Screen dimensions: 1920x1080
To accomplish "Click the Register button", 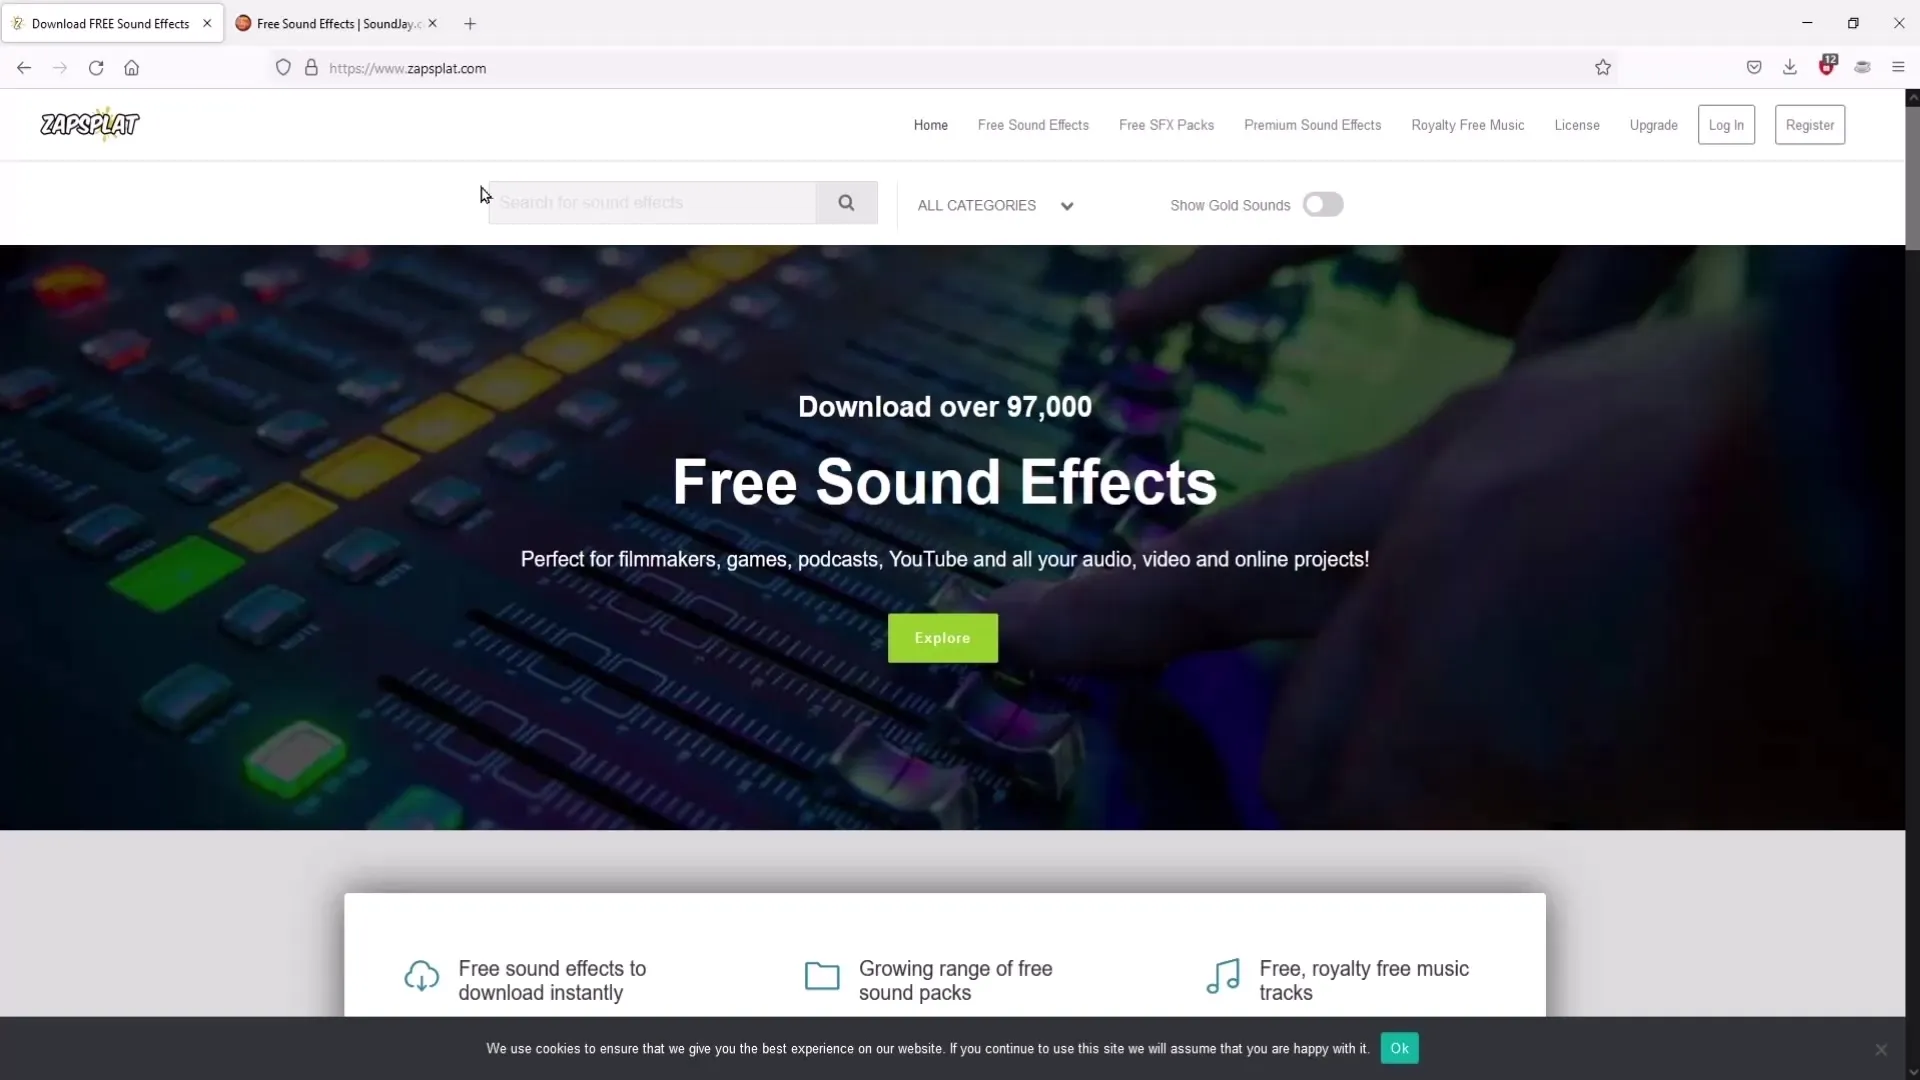I will (x=1810, y=125).
